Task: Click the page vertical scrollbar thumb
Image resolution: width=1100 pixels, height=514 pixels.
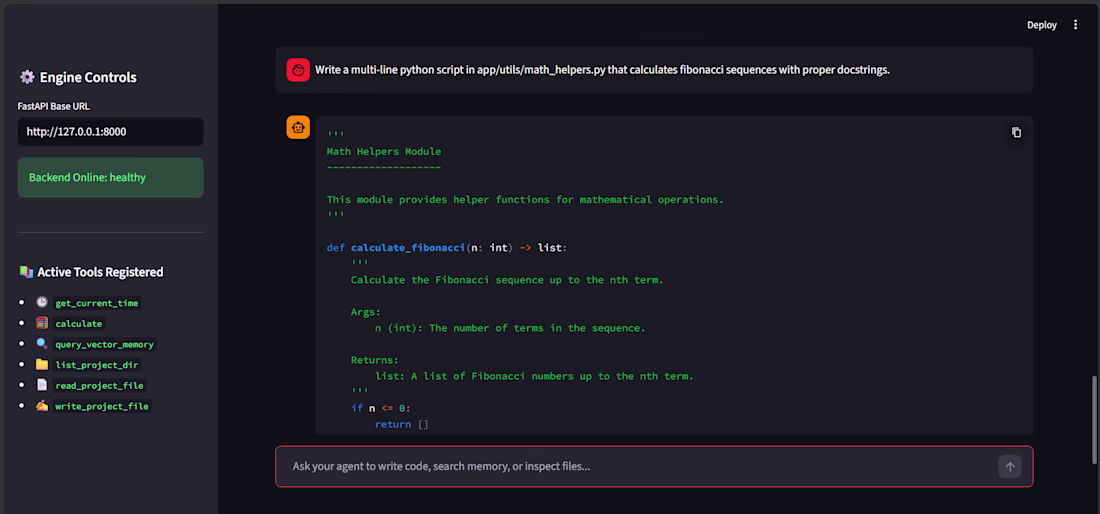Action: point(1094,419)
